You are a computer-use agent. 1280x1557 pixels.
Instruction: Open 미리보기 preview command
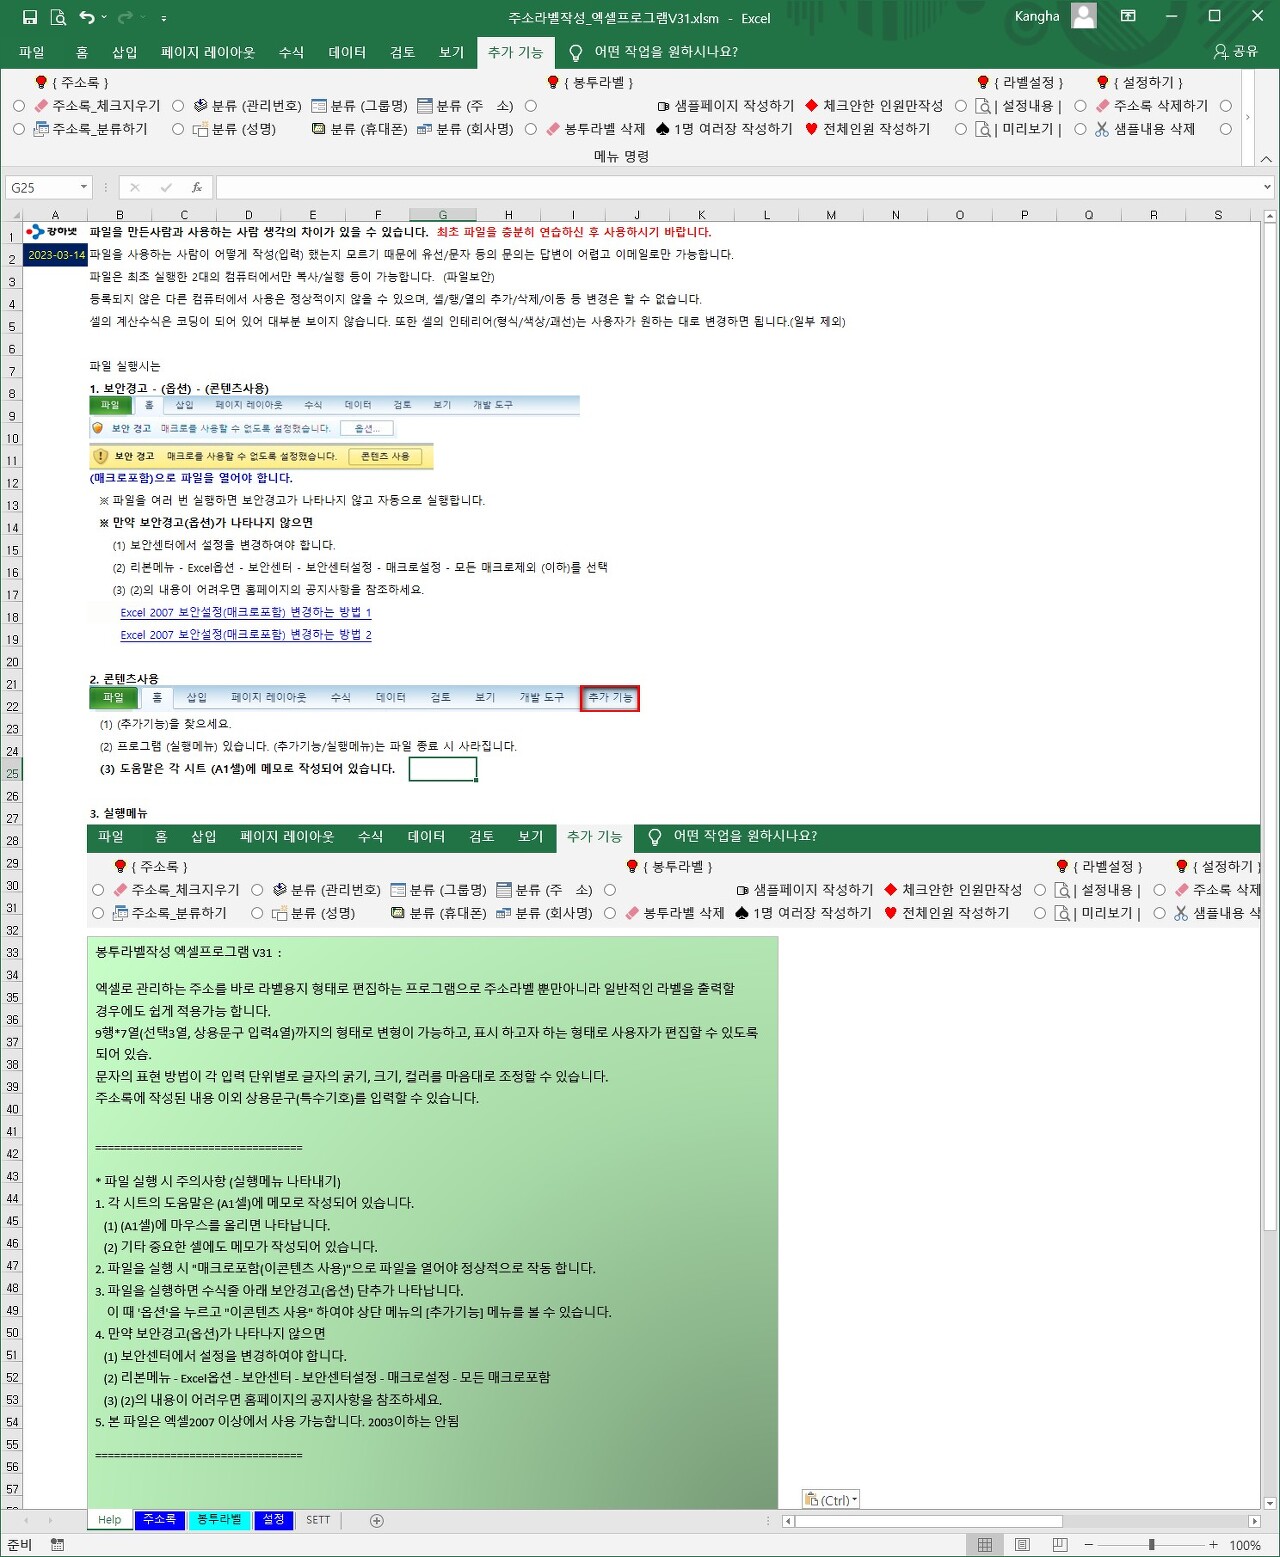pos(1019,129)
